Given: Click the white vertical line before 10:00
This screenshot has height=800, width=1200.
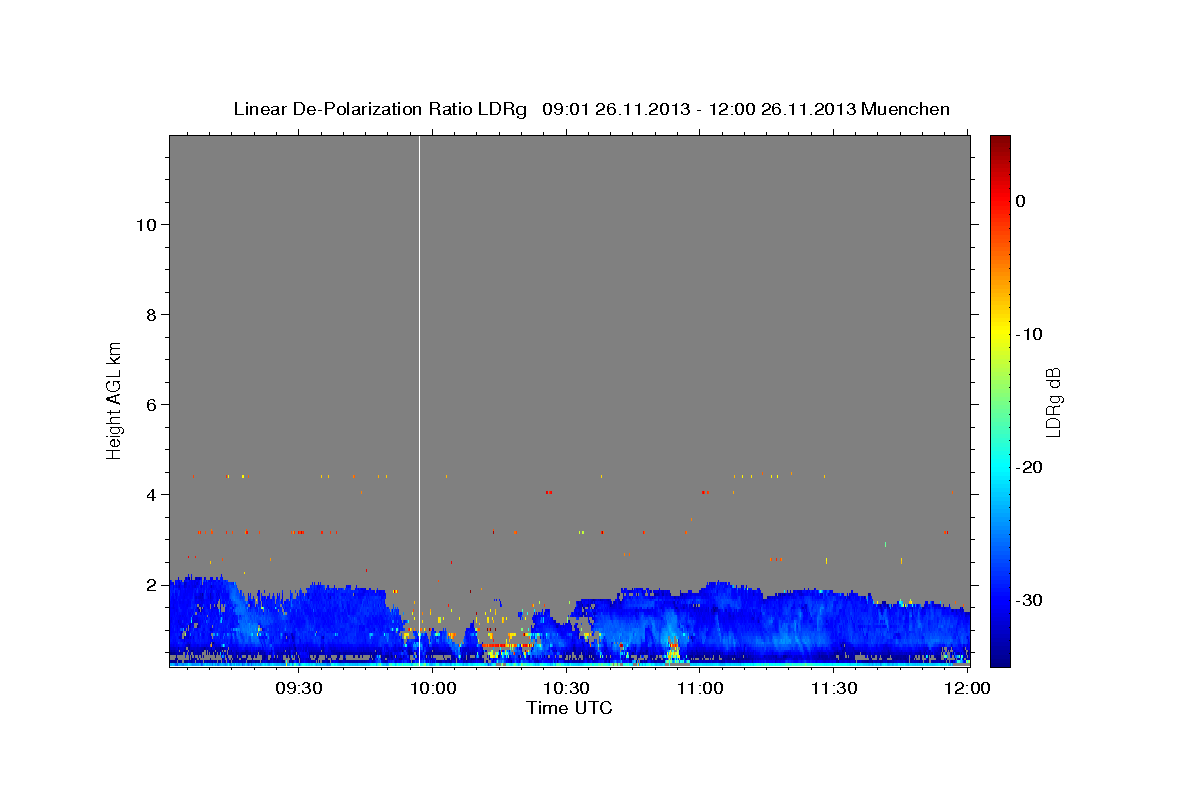Looking at the screenshot, I should tap(419, 400).
